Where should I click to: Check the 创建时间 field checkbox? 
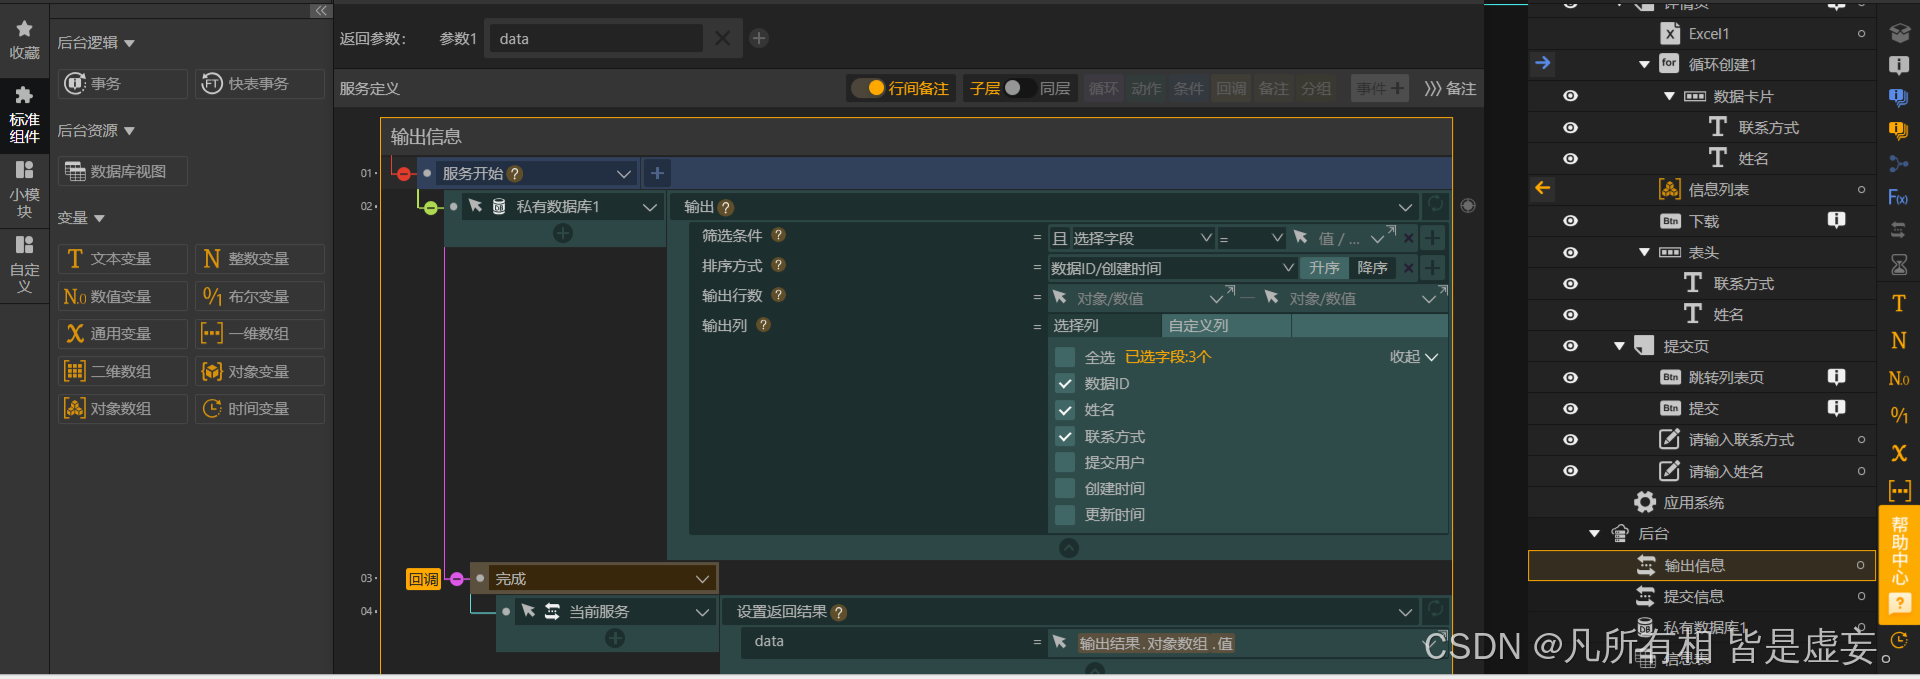click(1065, 489)
